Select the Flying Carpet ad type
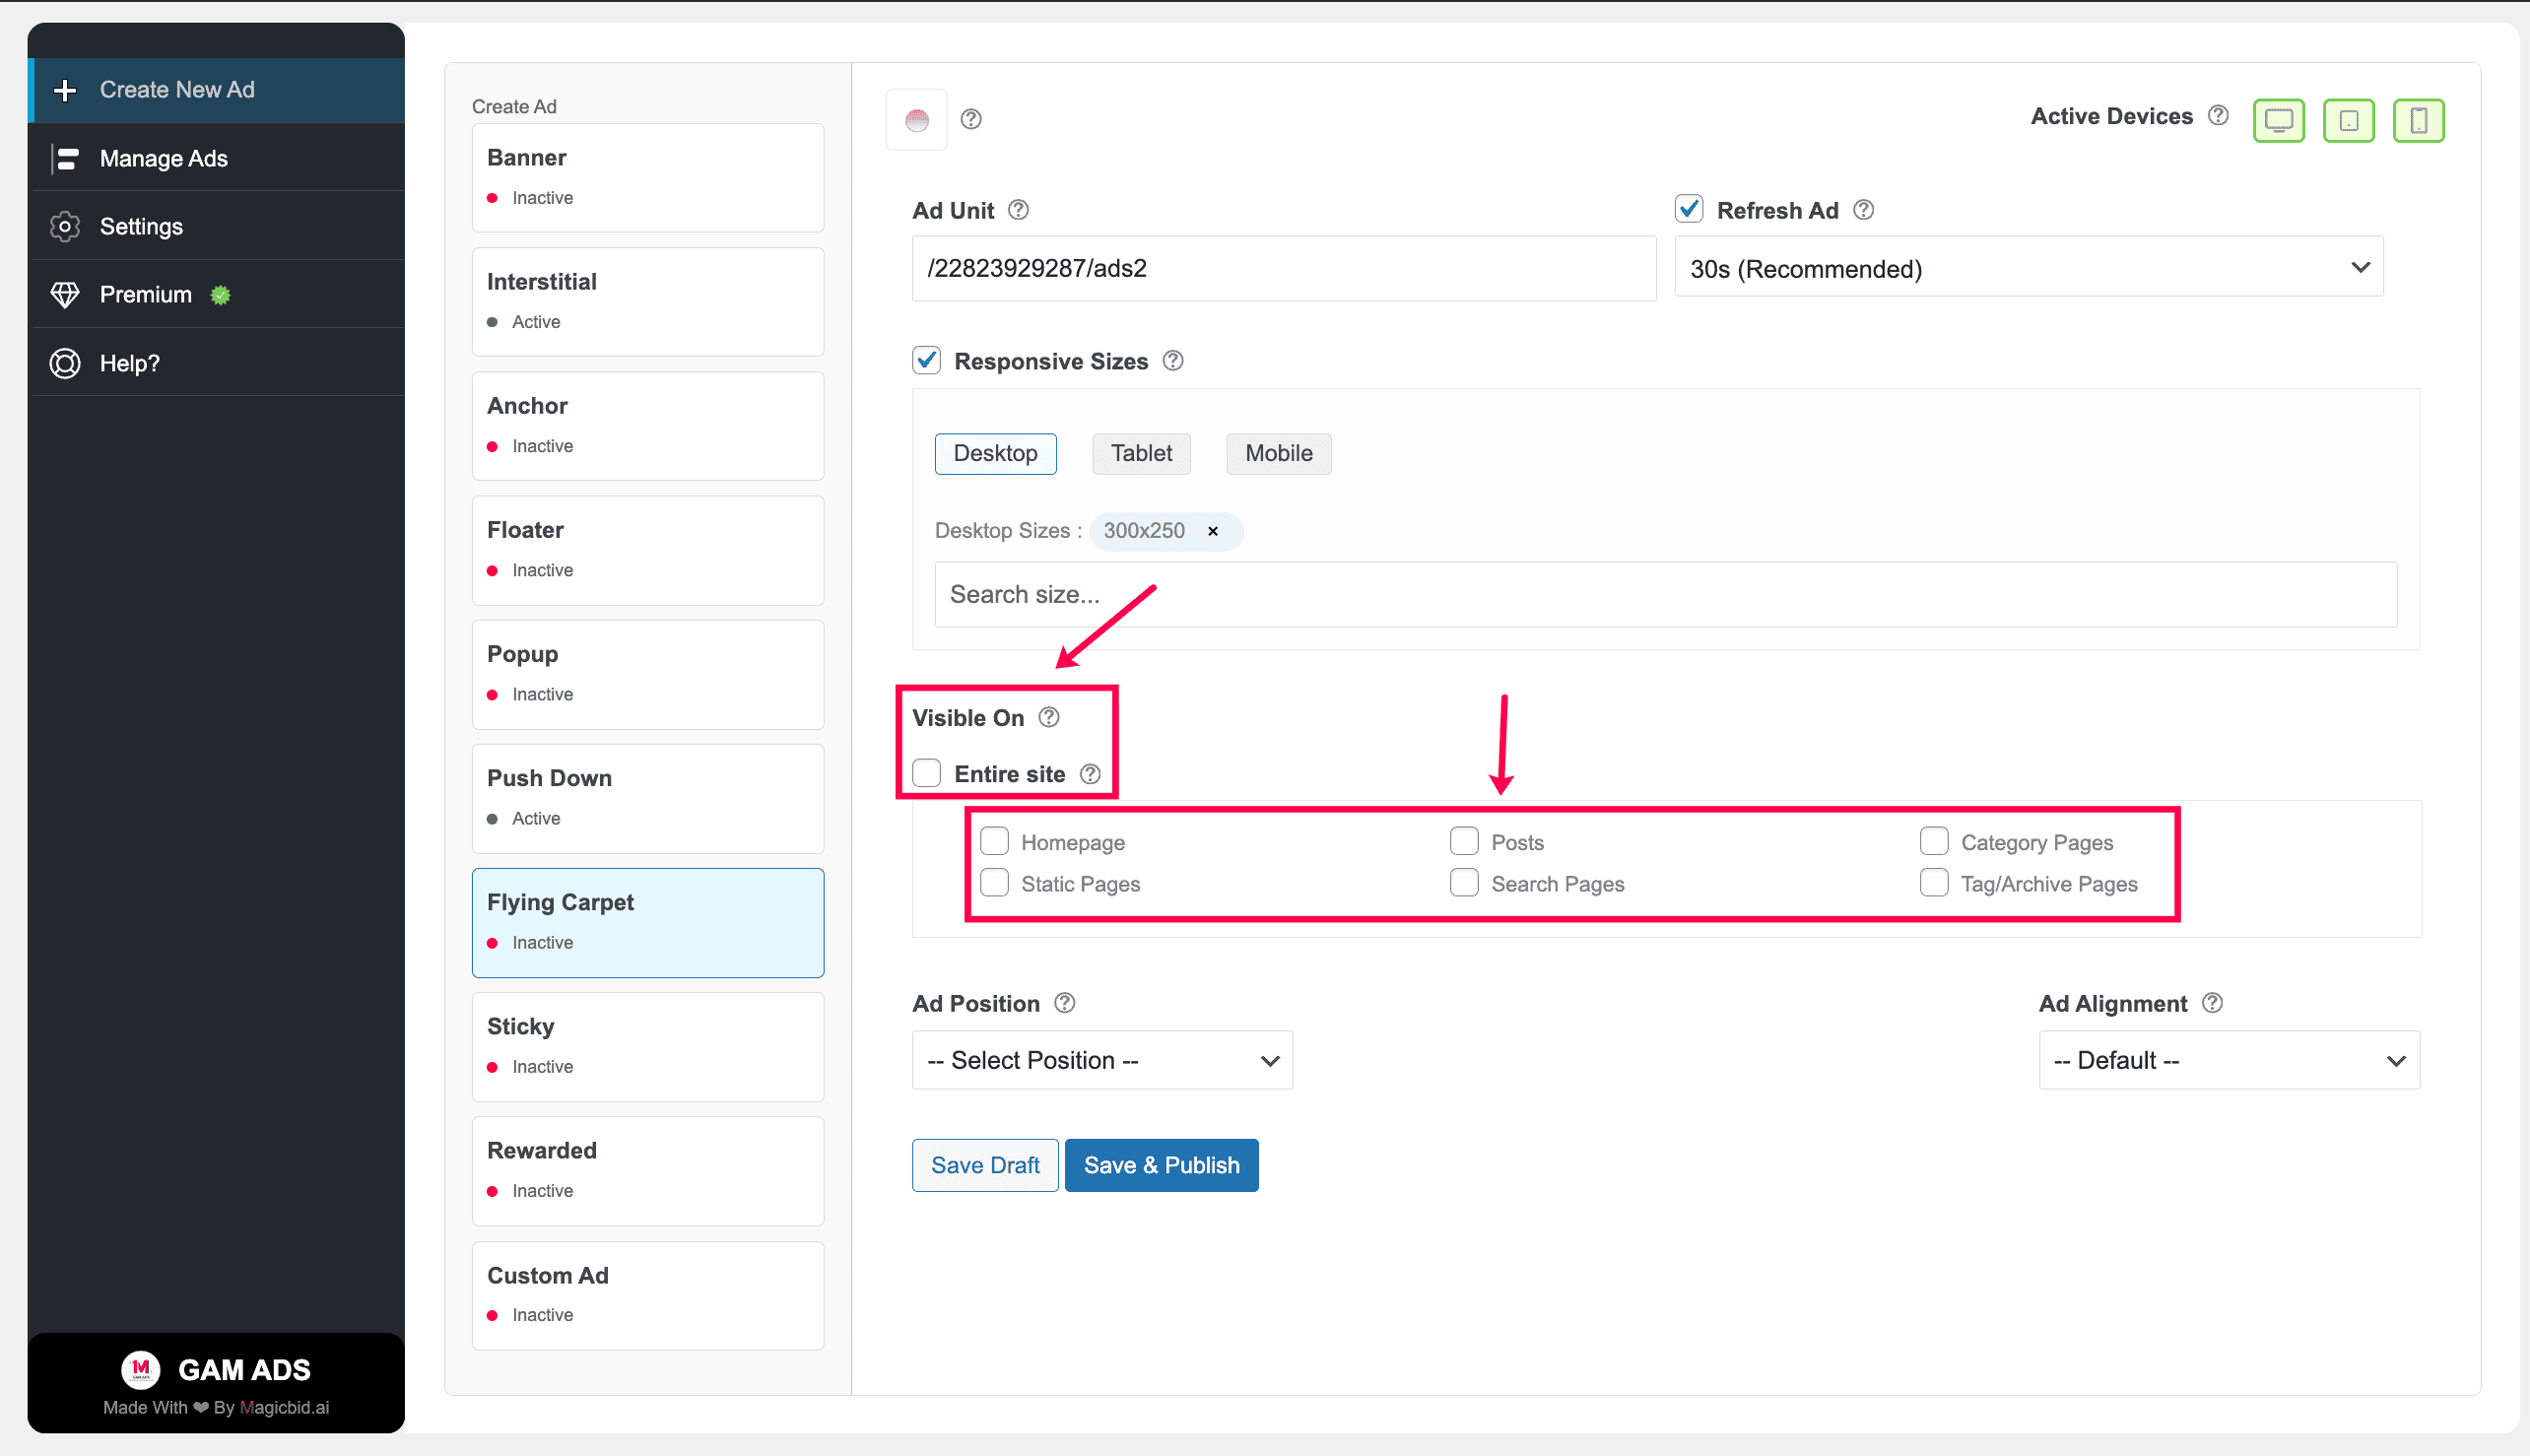2530x1456 pixels. tap(648, 922)
